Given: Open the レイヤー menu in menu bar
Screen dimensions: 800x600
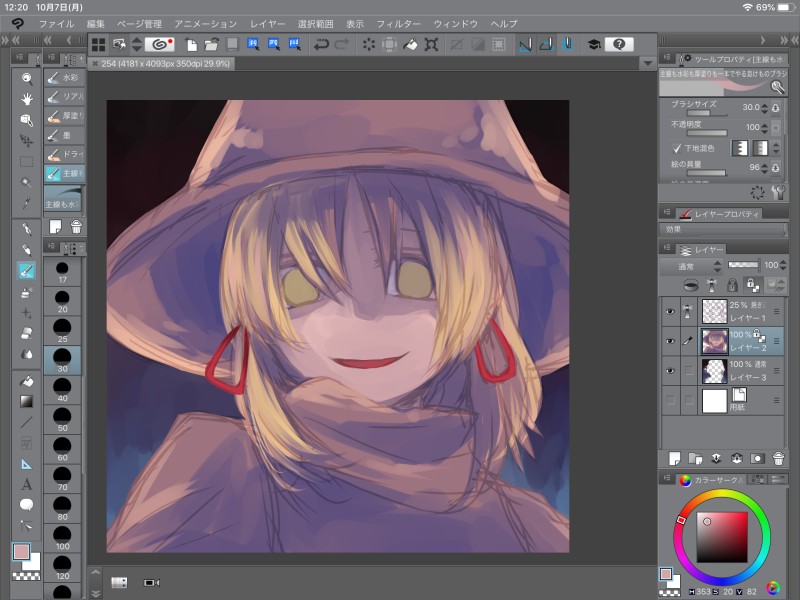Looking at the screenshot, I should coord(267,23).
